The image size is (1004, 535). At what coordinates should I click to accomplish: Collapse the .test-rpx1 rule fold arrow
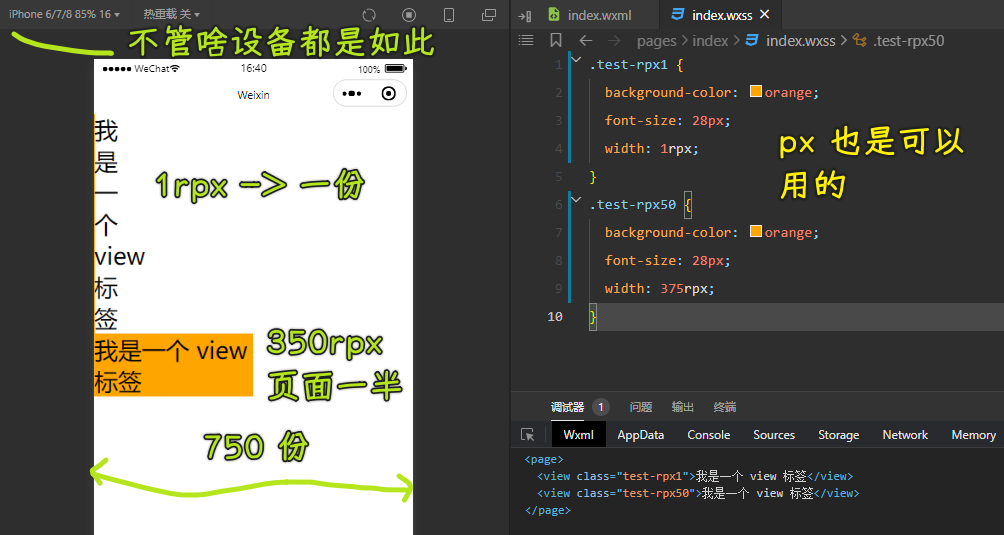(x=576, y=60)
